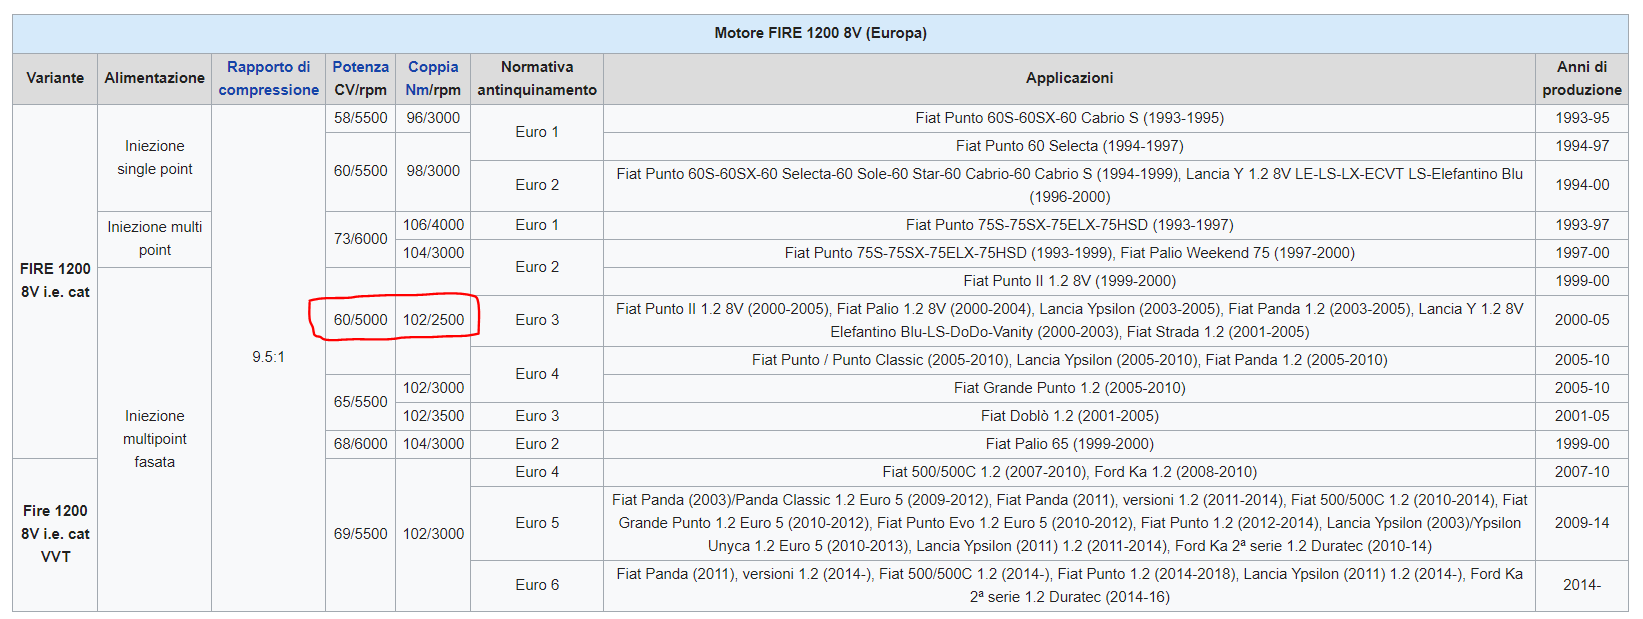This screenshot has height=619, width=1643.
Task: Select the Fire 1200 8V i.e. cat VVT cell
Action: coord(55,534)
